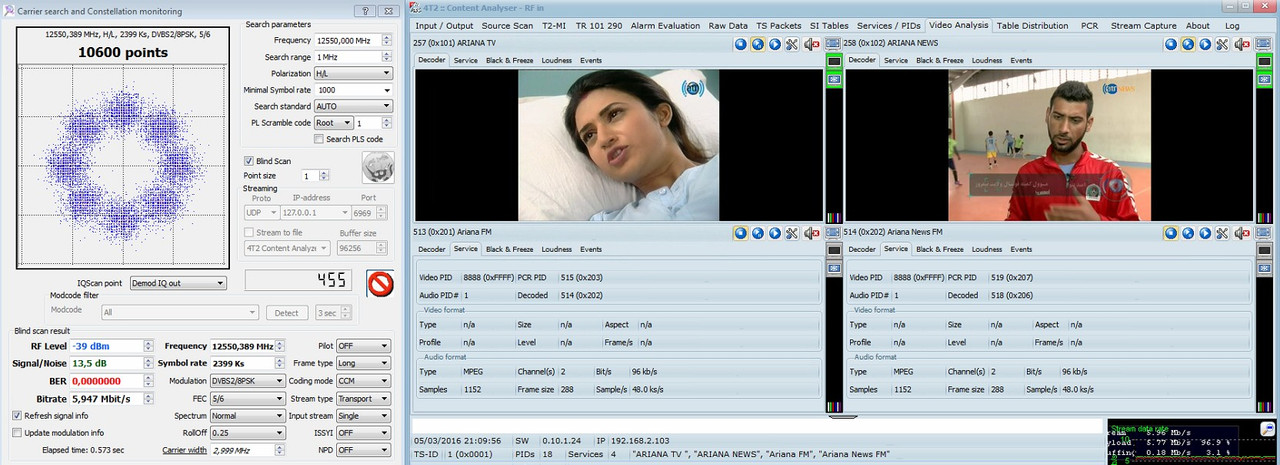The height and width of the screenshot is (465, 1280).
Task: Open Loudness tab in 257 ARIANA TV panel
Action: pyautogui.click(x=557, y=60)
